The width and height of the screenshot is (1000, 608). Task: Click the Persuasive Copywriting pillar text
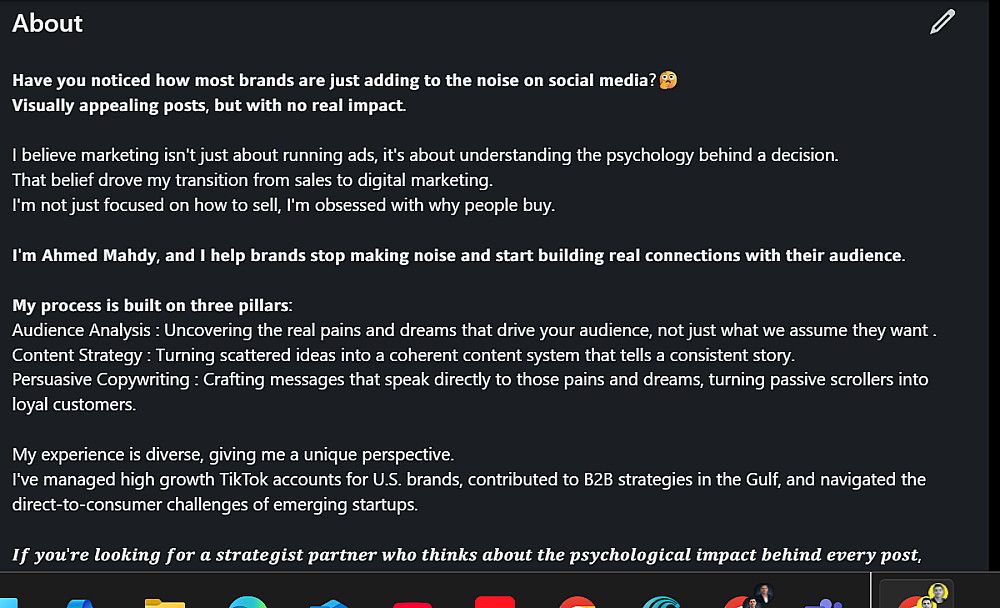[x=470, y=380]
